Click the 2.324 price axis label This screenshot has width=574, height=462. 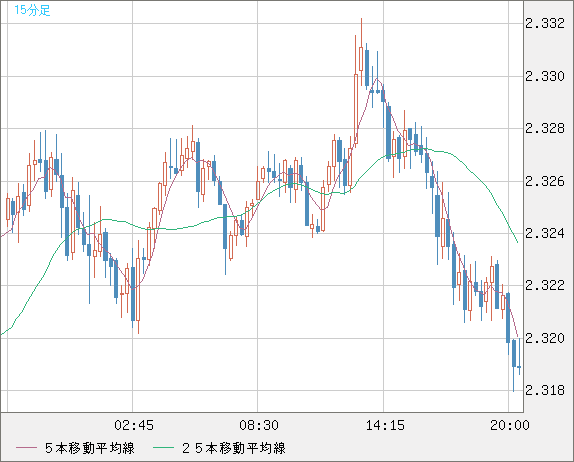click(x=545, y=233)
